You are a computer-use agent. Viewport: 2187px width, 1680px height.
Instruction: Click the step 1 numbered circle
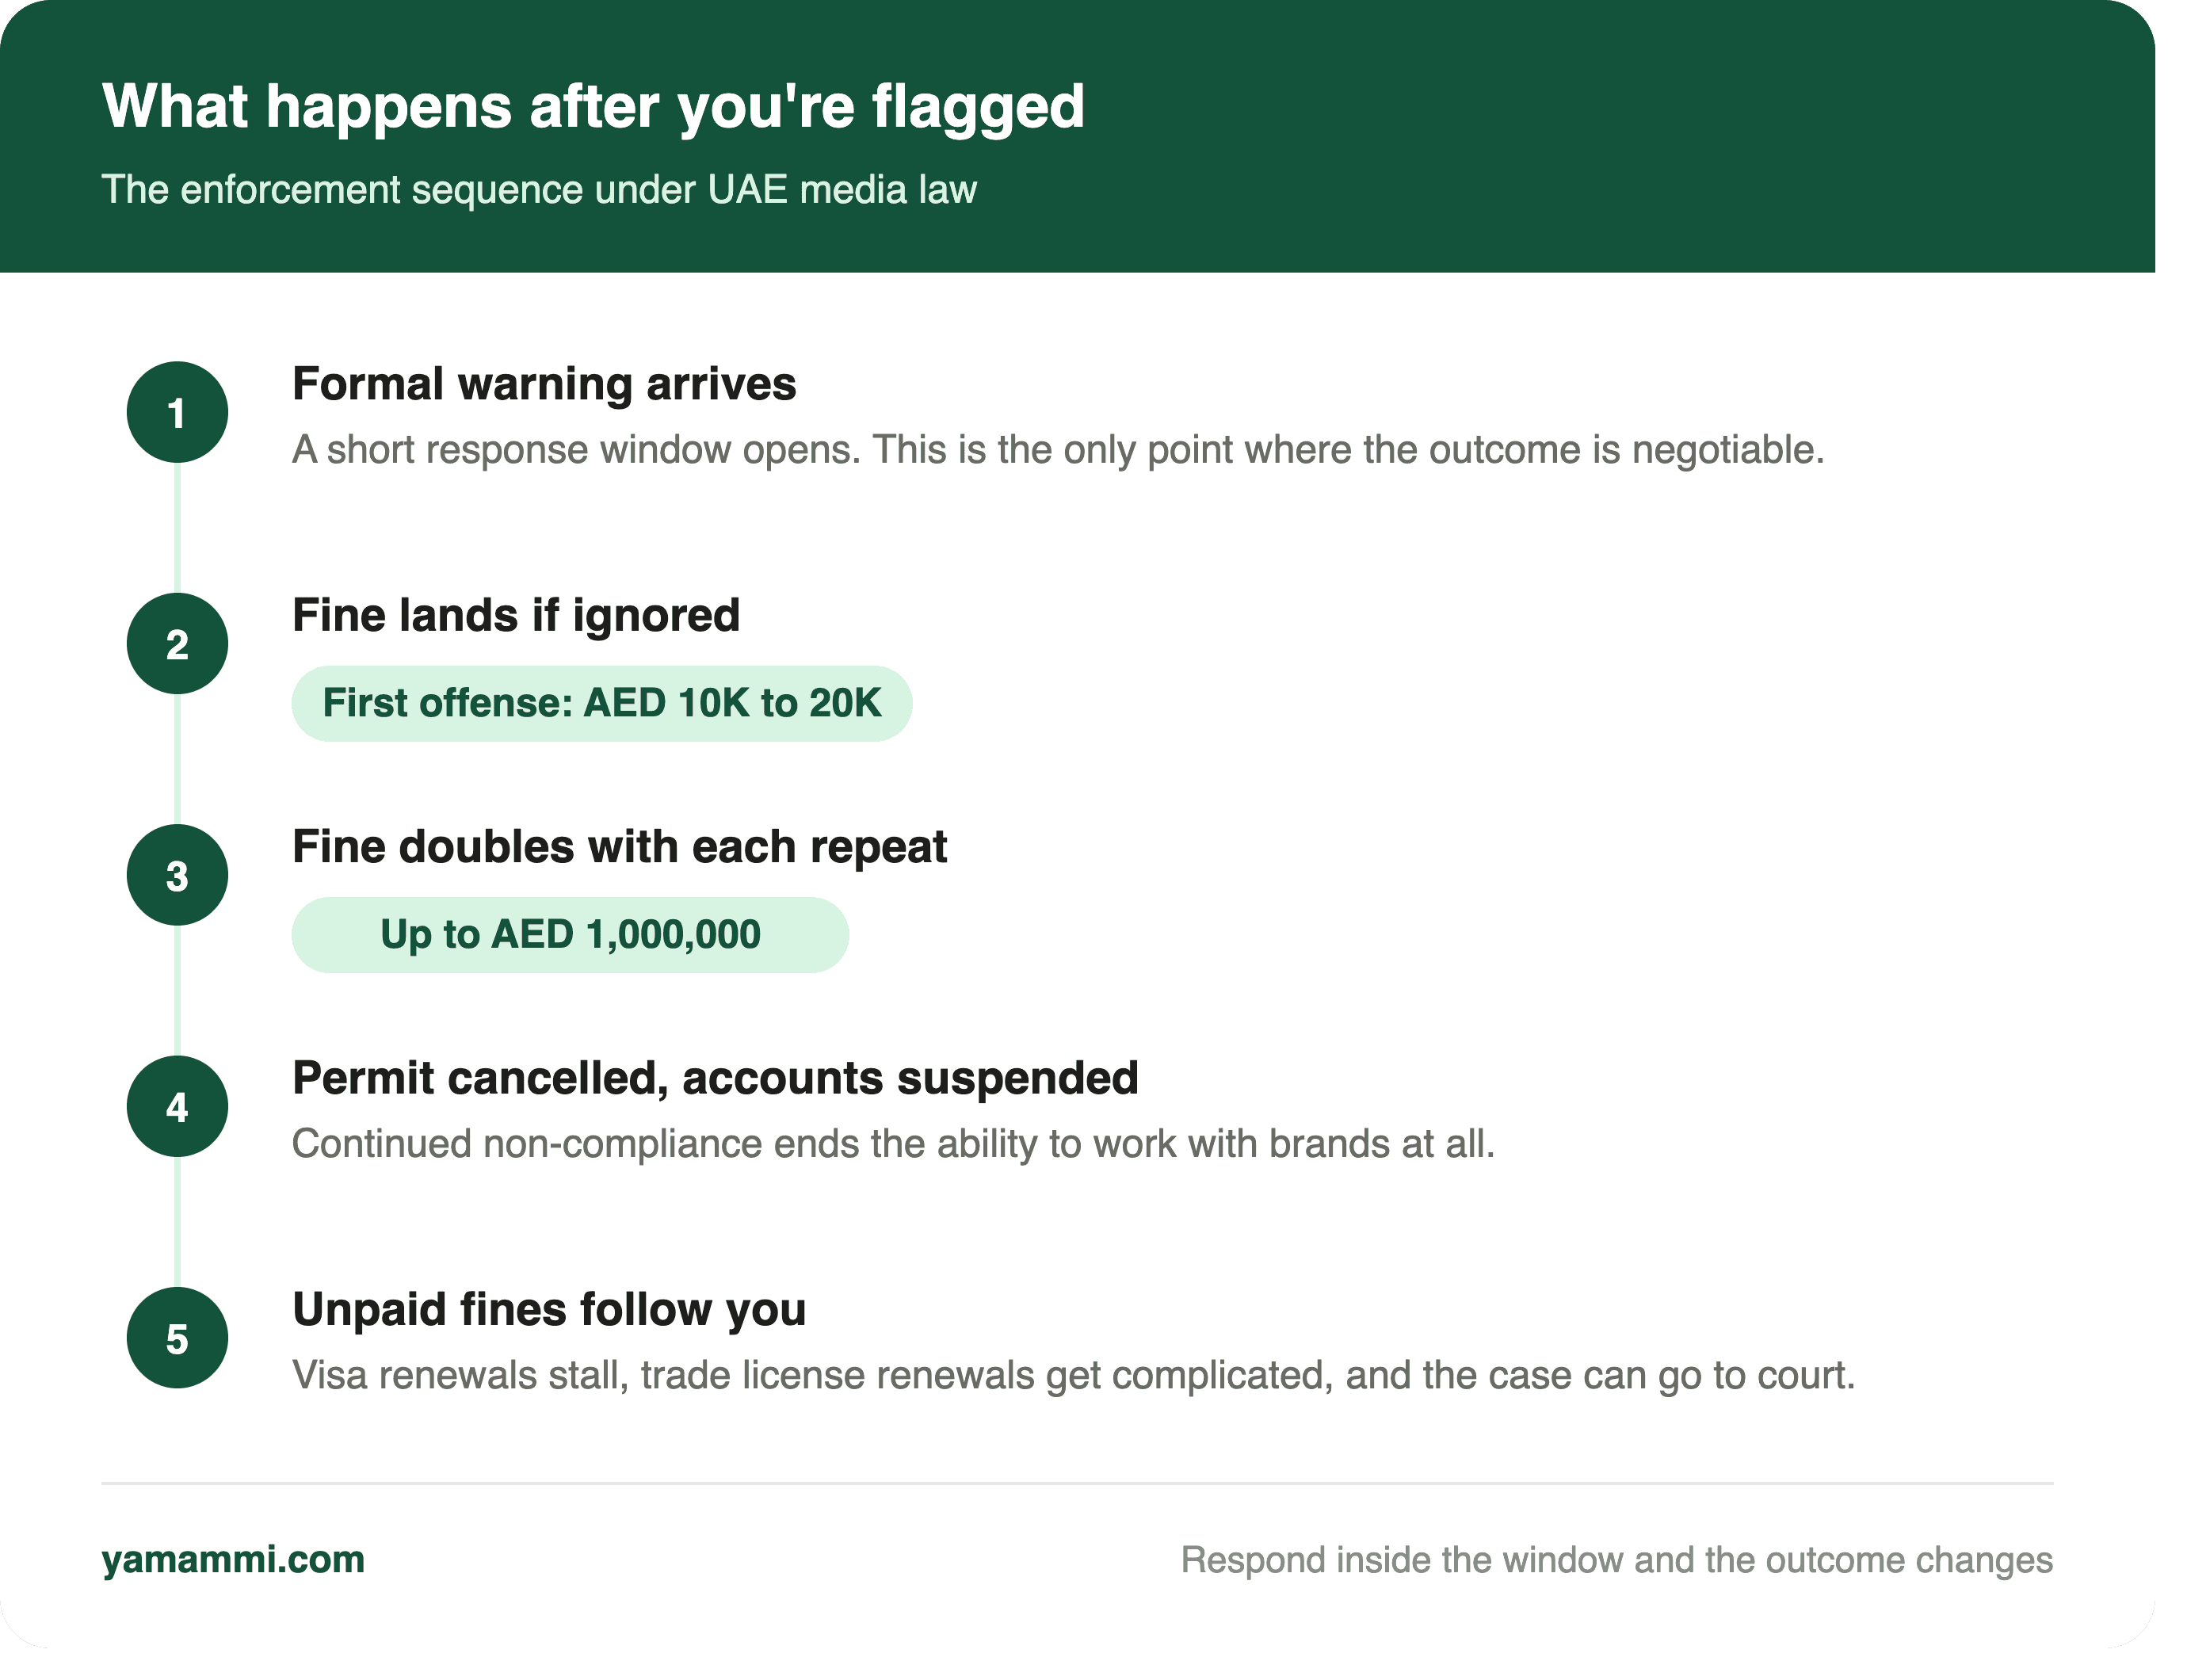pyautogui.click(x=177, y=412)
